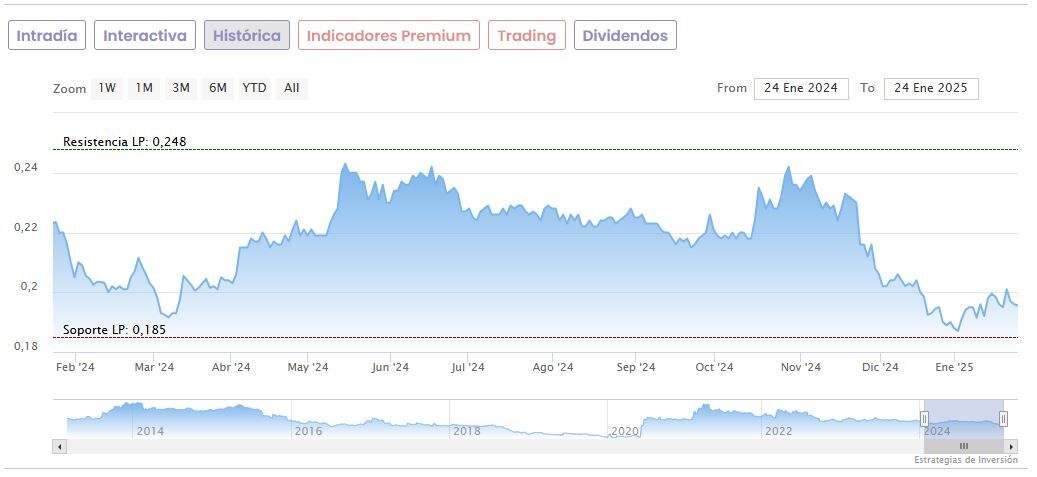Viewport: 1037px width, 477px height.
Task: Set zoom range to 1W
Action: click(x=107, y=88)
